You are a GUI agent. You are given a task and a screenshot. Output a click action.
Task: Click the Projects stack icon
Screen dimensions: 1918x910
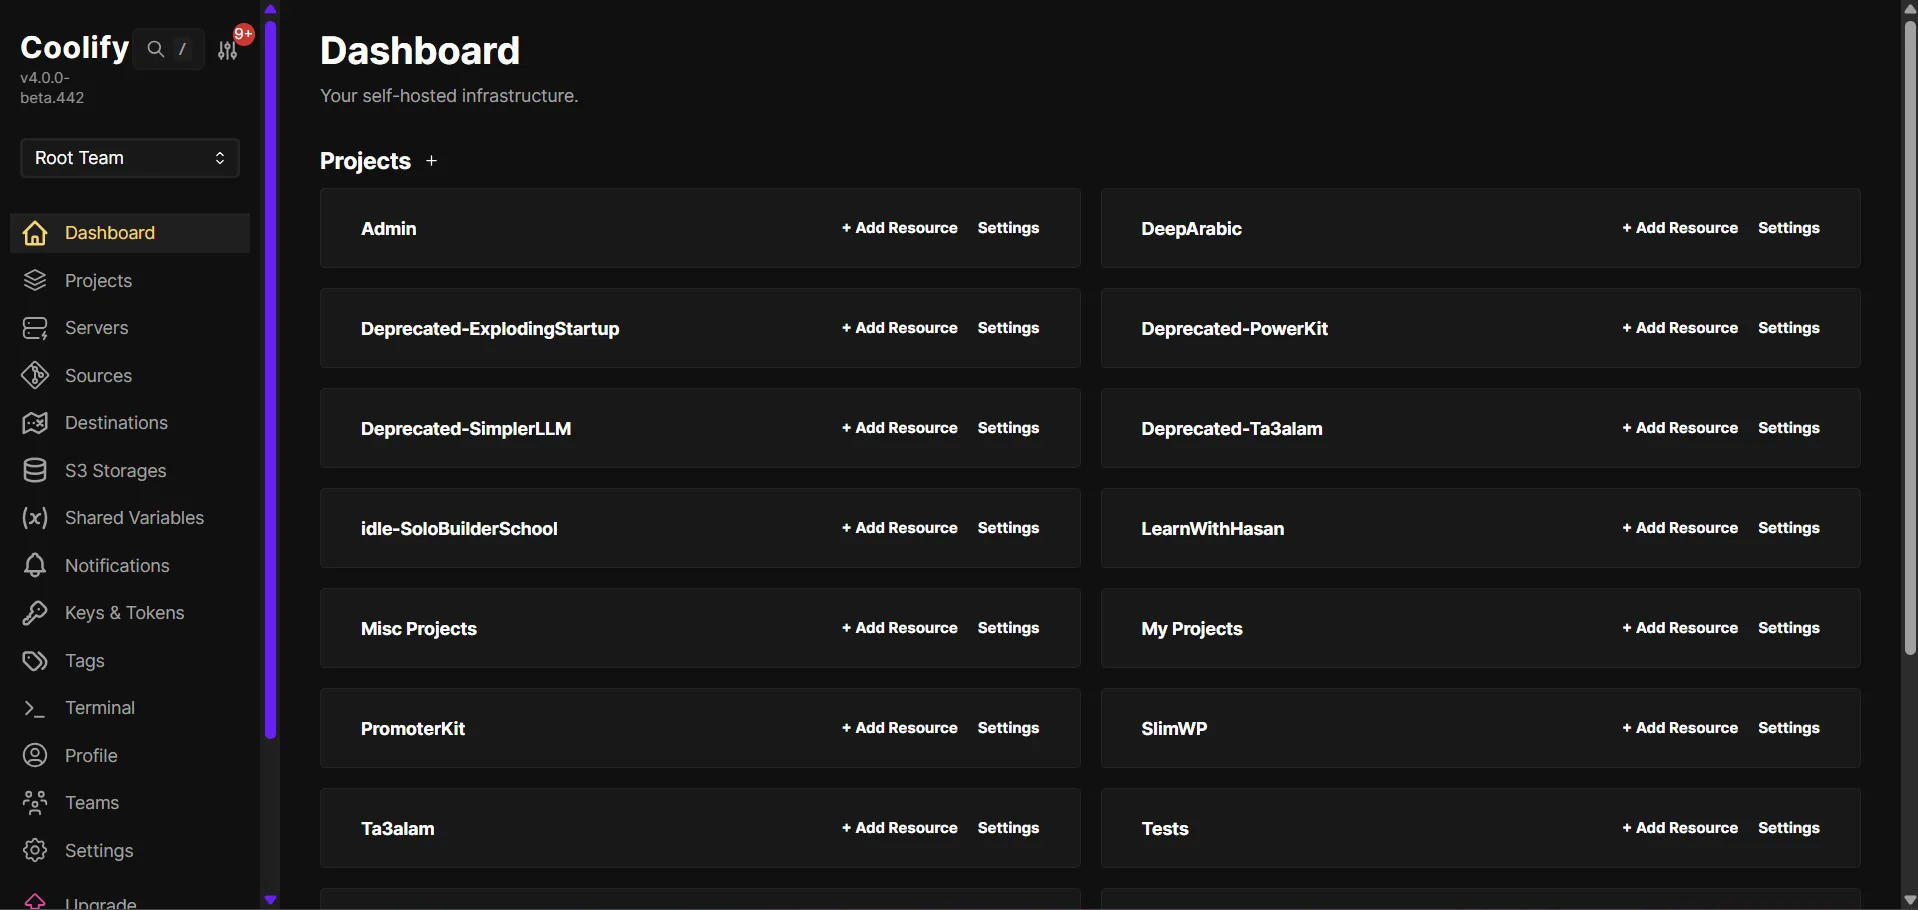[35, 281]
